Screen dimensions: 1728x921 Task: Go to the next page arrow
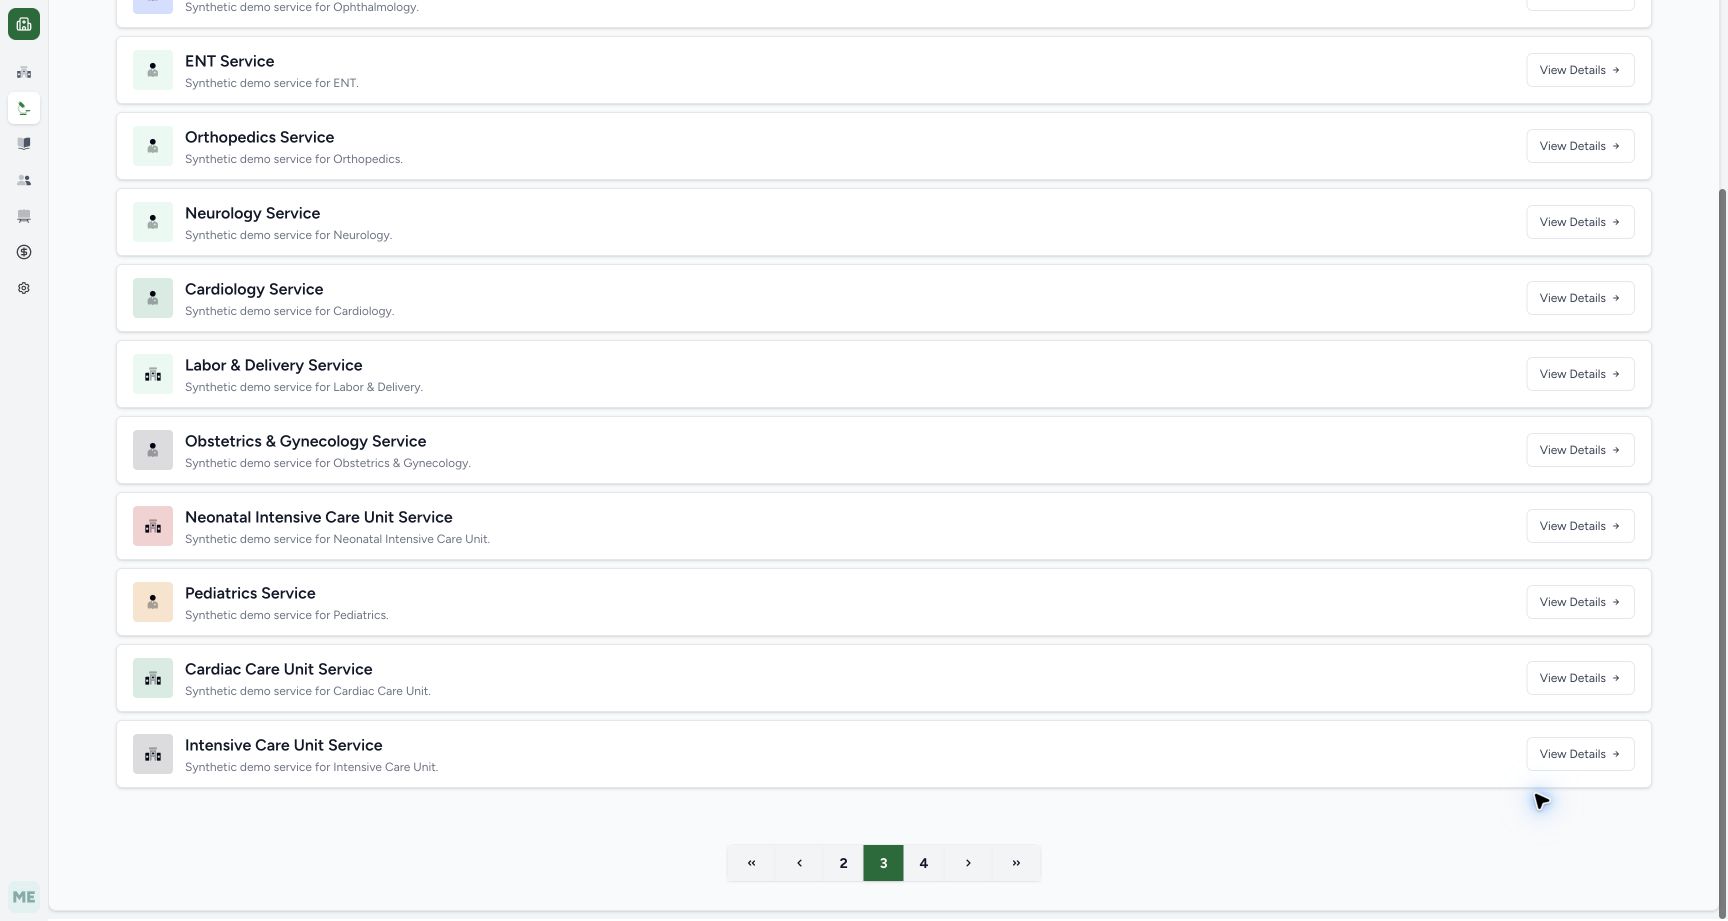[x=968, y=863]
